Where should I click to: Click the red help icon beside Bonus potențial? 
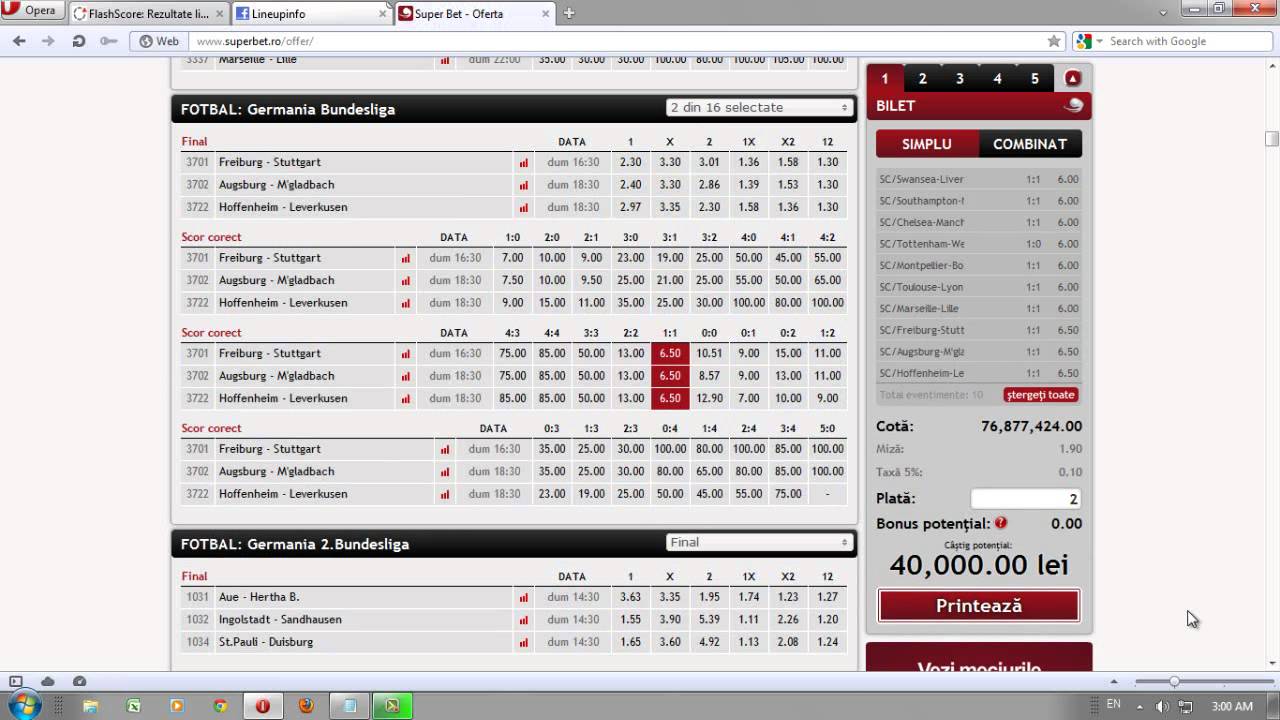[x=1001, y=523]
